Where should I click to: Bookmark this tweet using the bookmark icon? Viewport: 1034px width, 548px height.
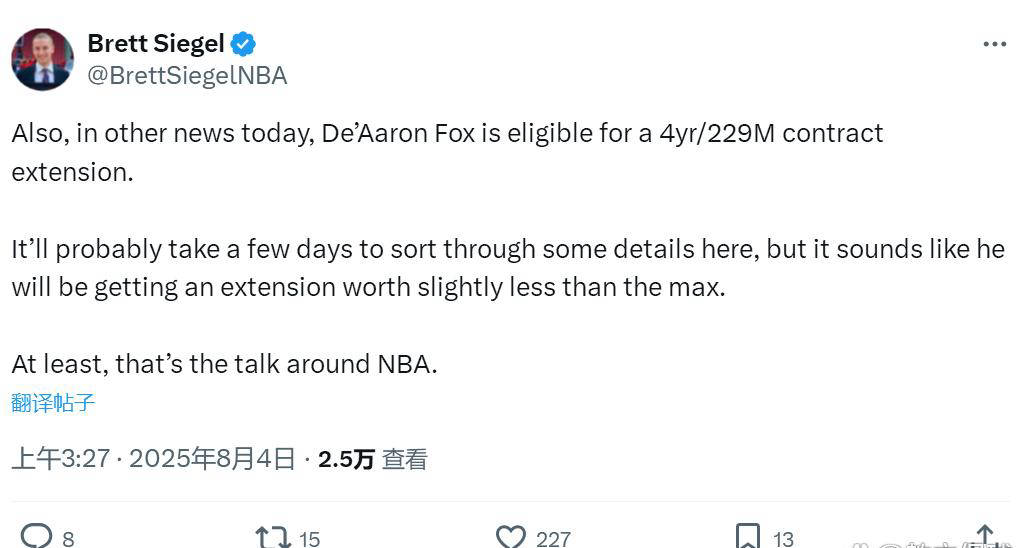tap(747, 537)
